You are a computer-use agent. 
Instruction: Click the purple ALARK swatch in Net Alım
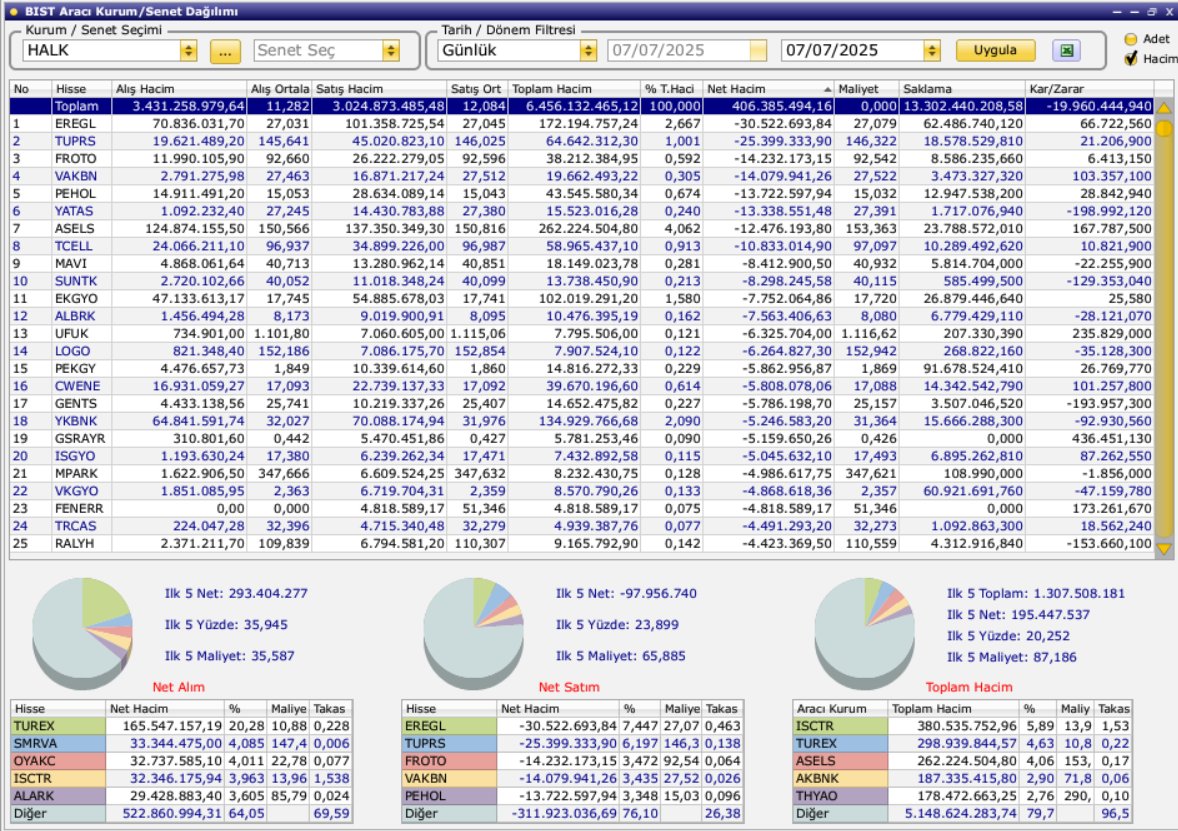click(59, 796)
